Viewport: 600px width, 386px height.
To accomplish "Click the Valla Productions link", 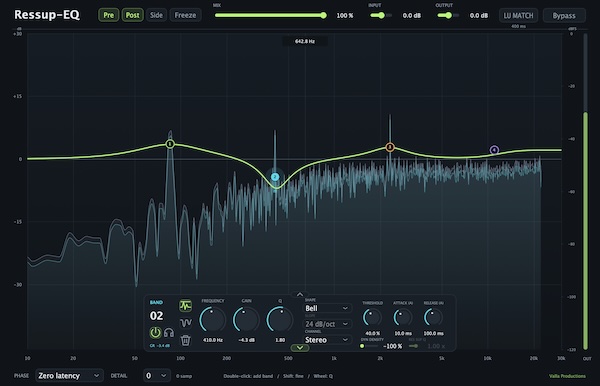I will click(x=567, y=376).
